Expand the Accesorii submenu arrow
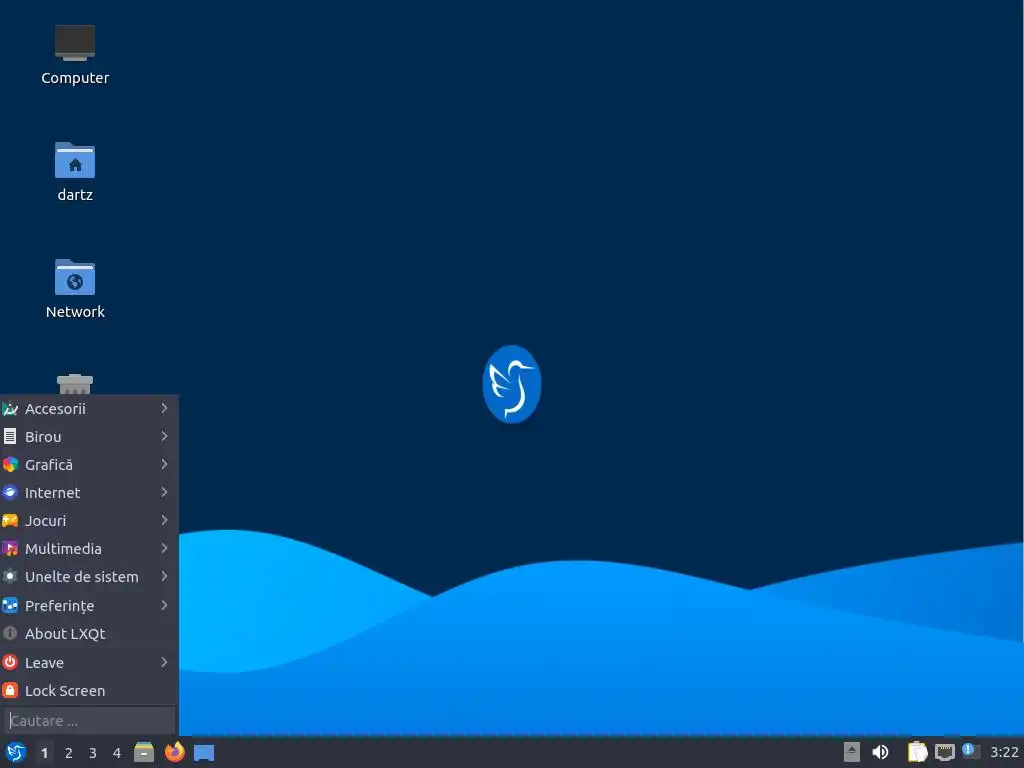Screen dimensions: 1024x768 (x=165, y=408)
